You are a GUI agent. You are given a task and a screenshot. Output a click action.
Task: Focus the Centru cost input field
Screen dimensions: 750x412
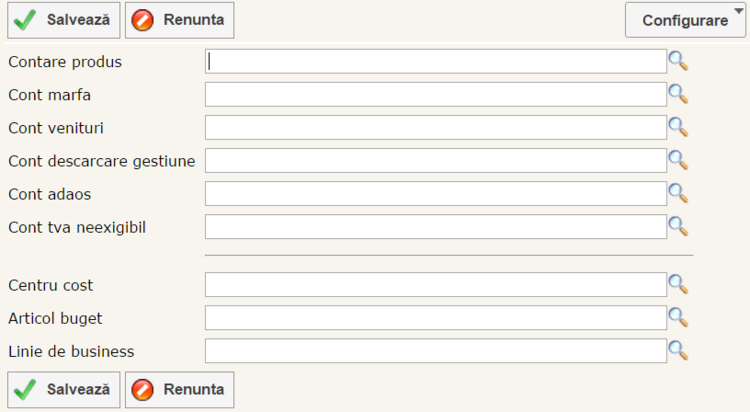coord(435,284)
